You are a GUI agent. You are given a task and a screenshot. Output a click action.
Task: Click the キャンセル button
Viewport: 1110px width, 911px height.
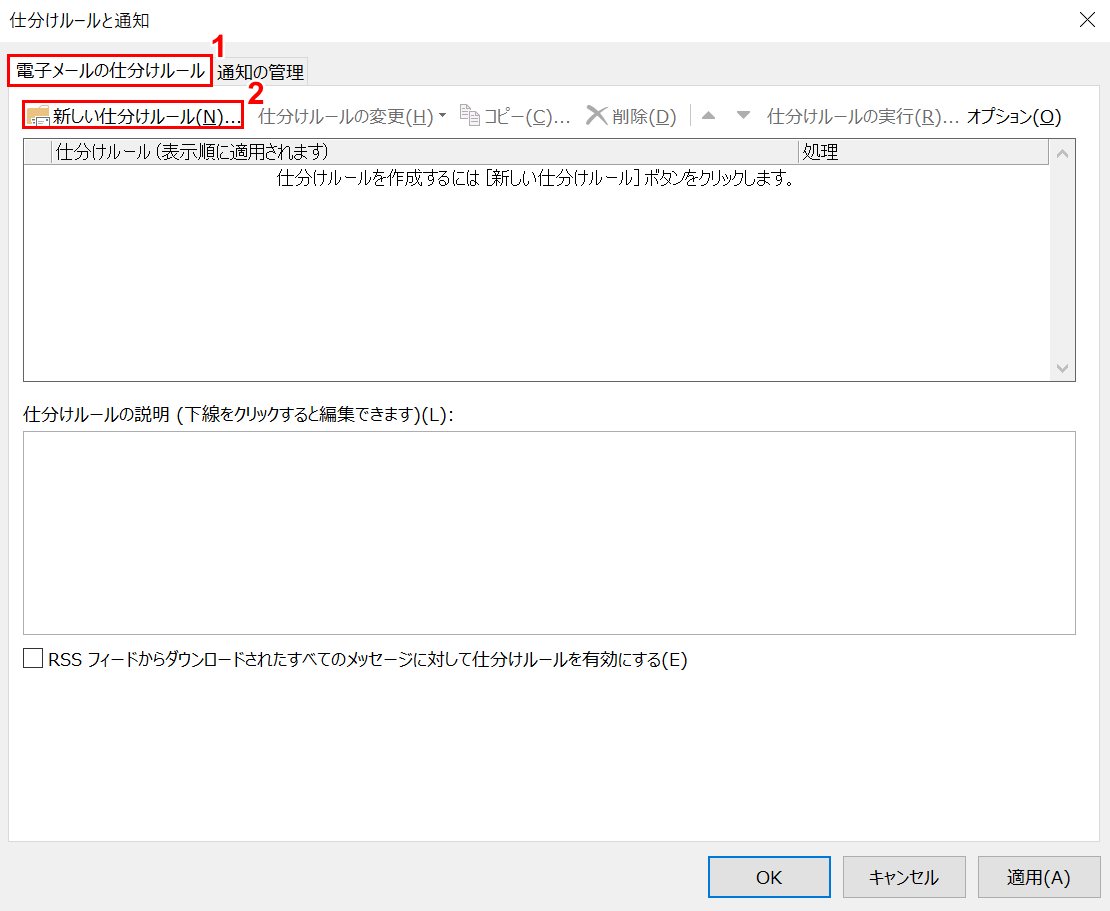[903, 877]
